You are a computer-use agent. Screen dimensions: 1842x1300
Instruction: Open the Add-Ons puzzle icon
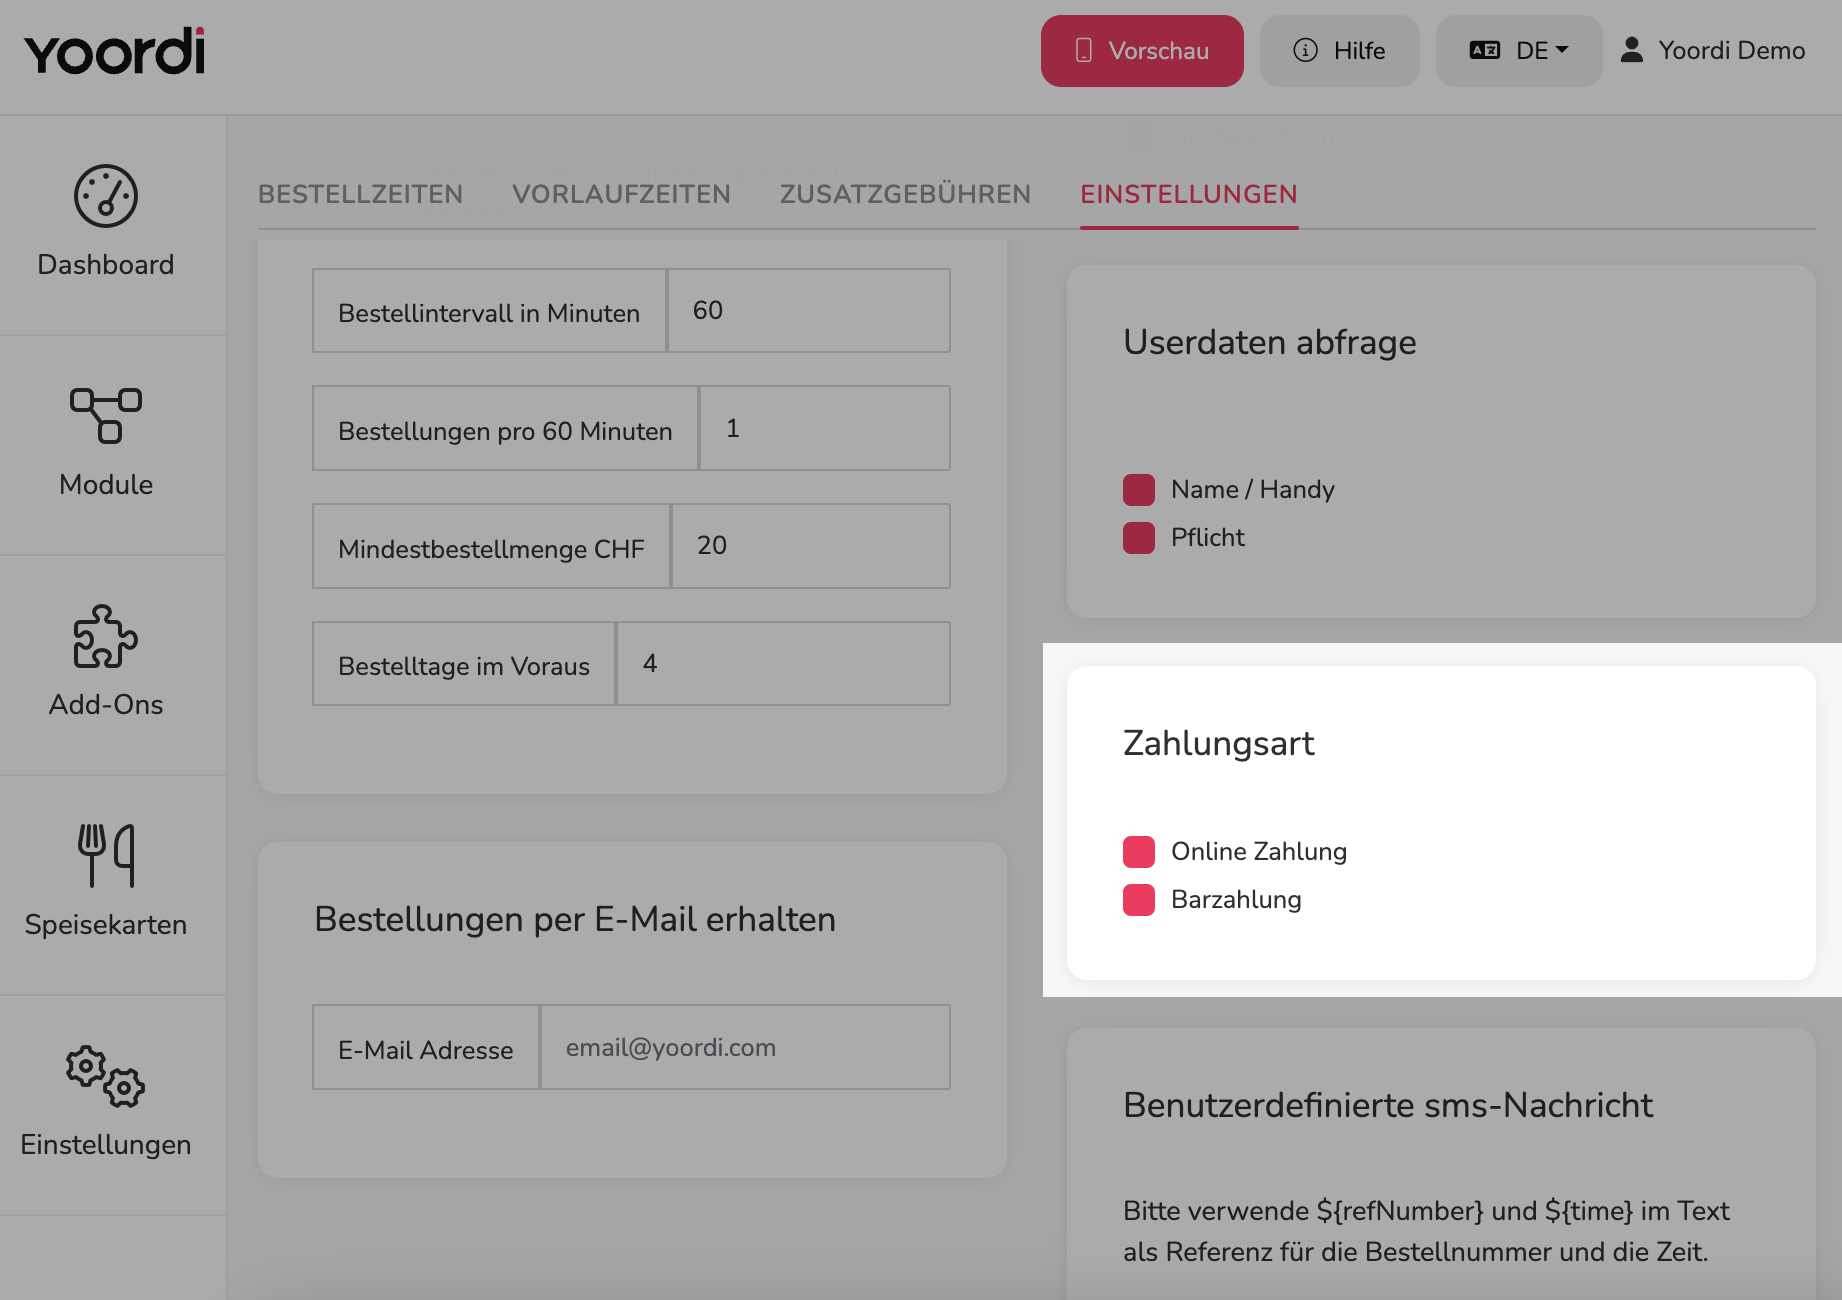(x=106, y=636)
